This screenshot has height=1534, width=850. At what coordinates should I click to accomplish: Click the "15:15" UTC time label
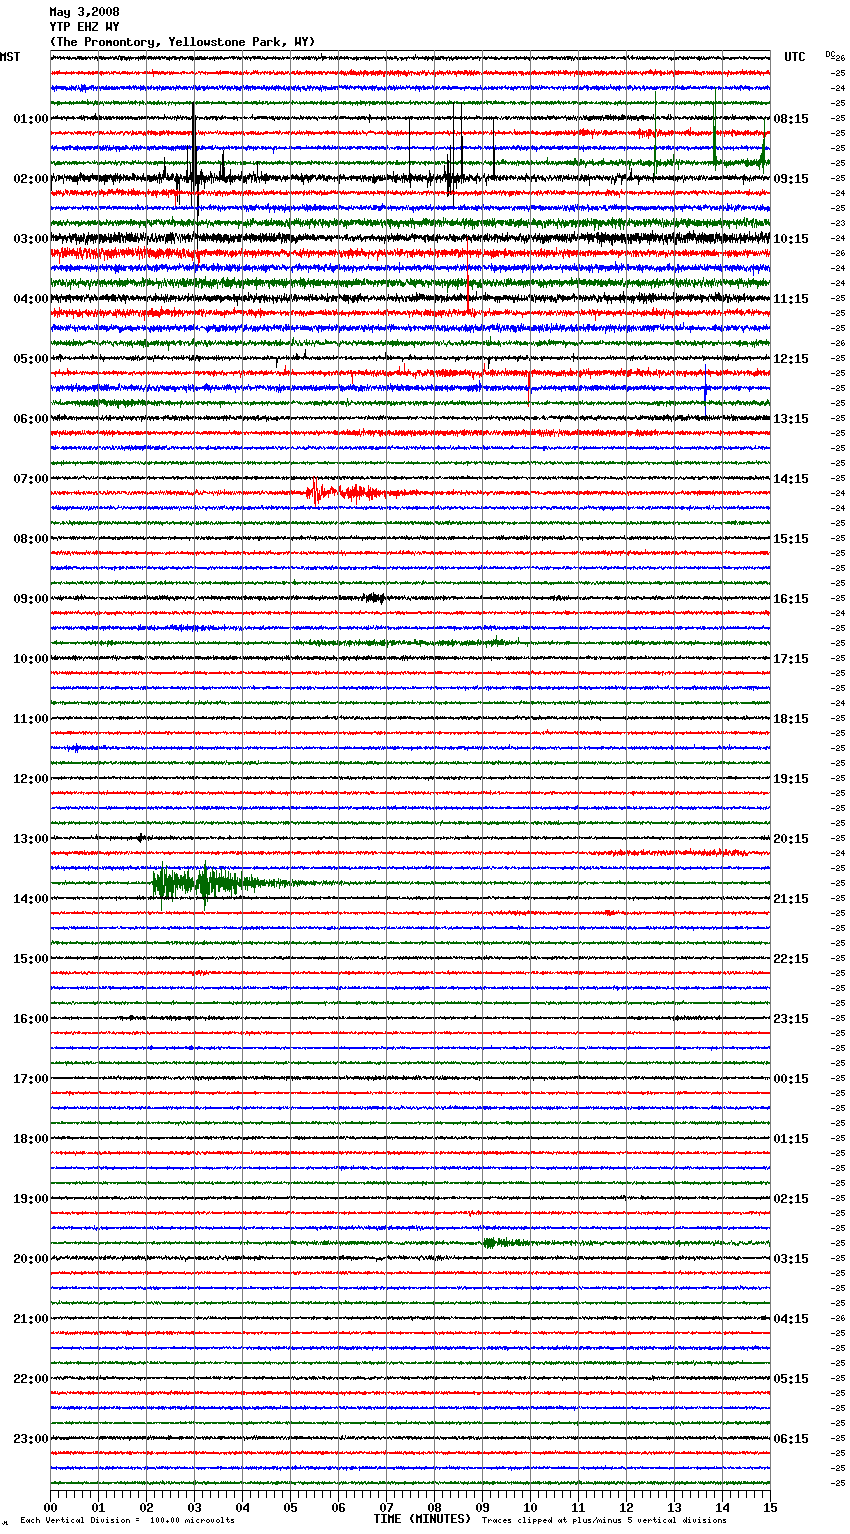click(791, 539)
